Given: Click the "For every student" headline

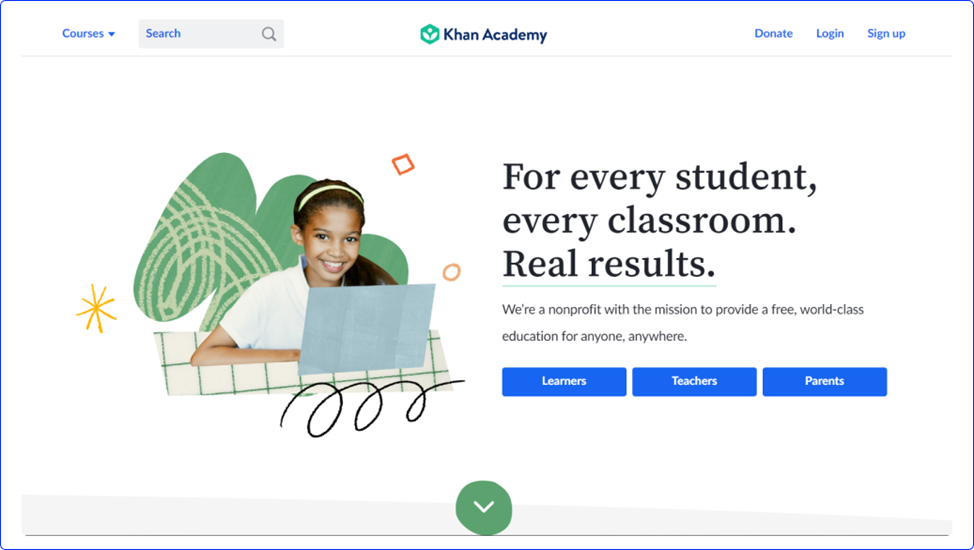Looking at the screenshot, I should [x=660, y=177].
